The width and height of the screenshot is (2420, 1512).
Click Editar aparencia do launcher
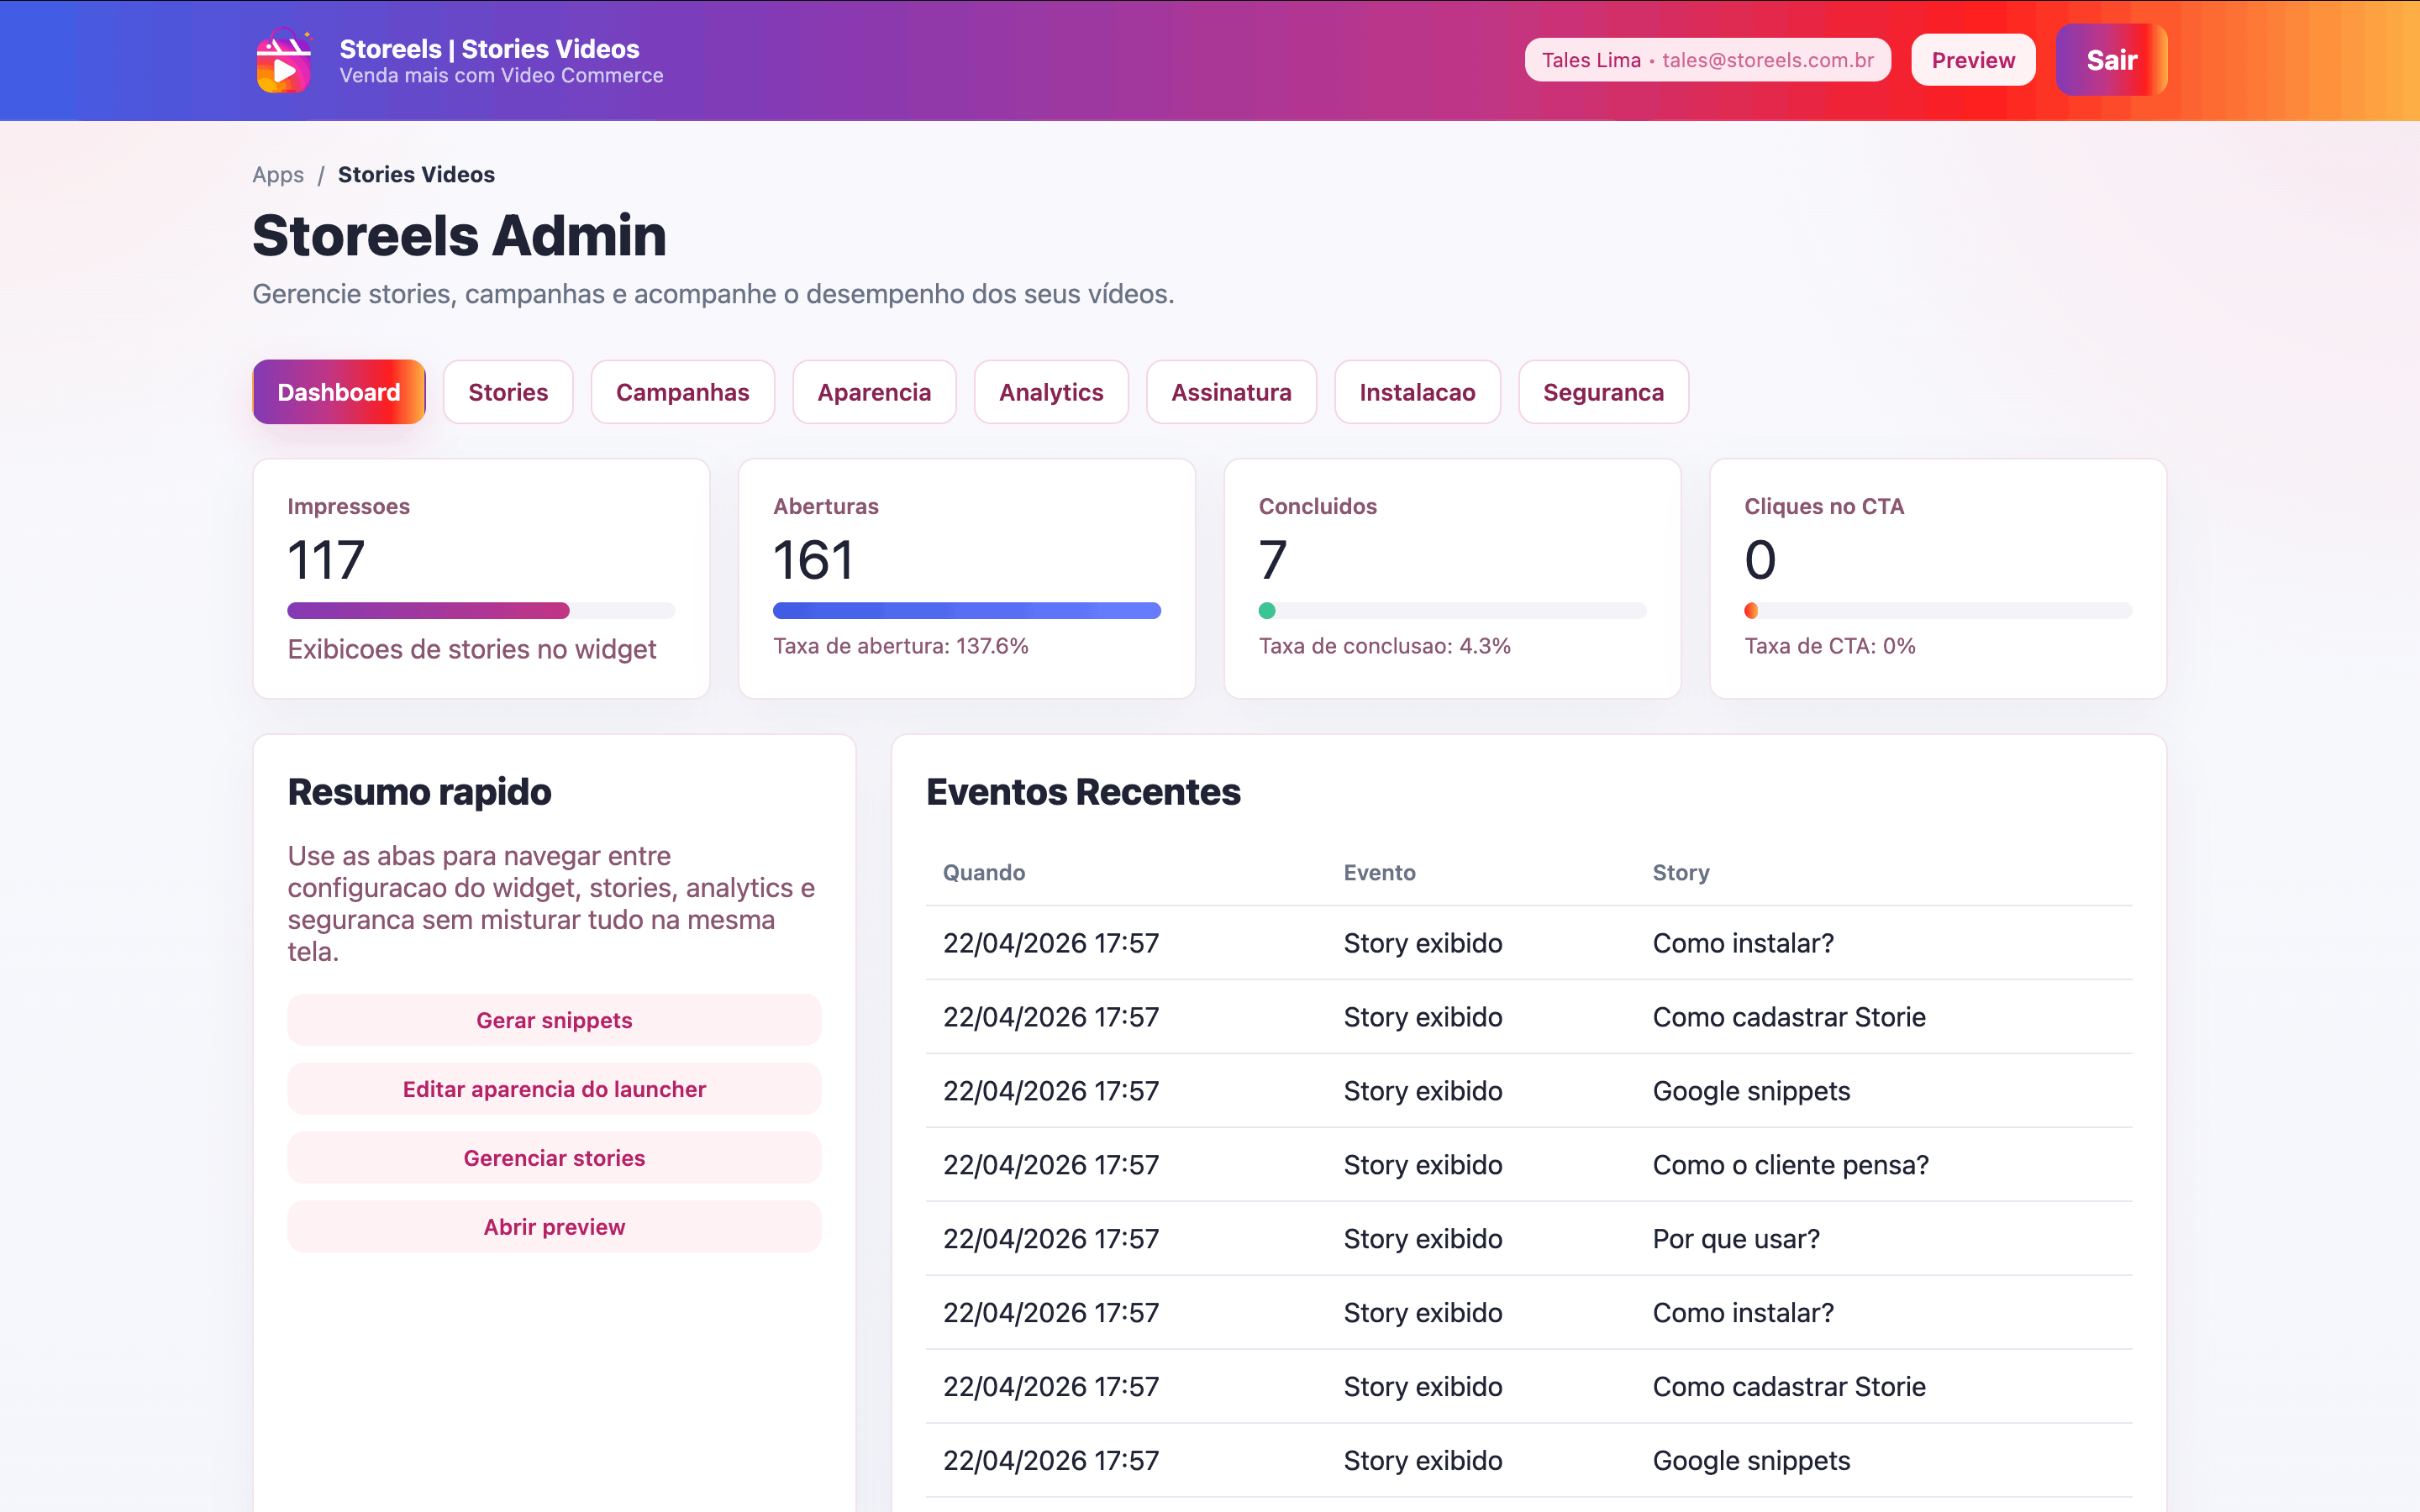554,1089
